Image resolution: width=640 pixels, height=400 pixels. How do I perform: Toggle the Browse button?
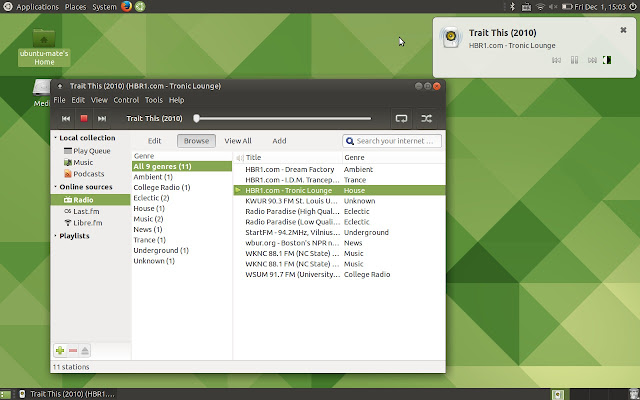click(x=196, y=141)
